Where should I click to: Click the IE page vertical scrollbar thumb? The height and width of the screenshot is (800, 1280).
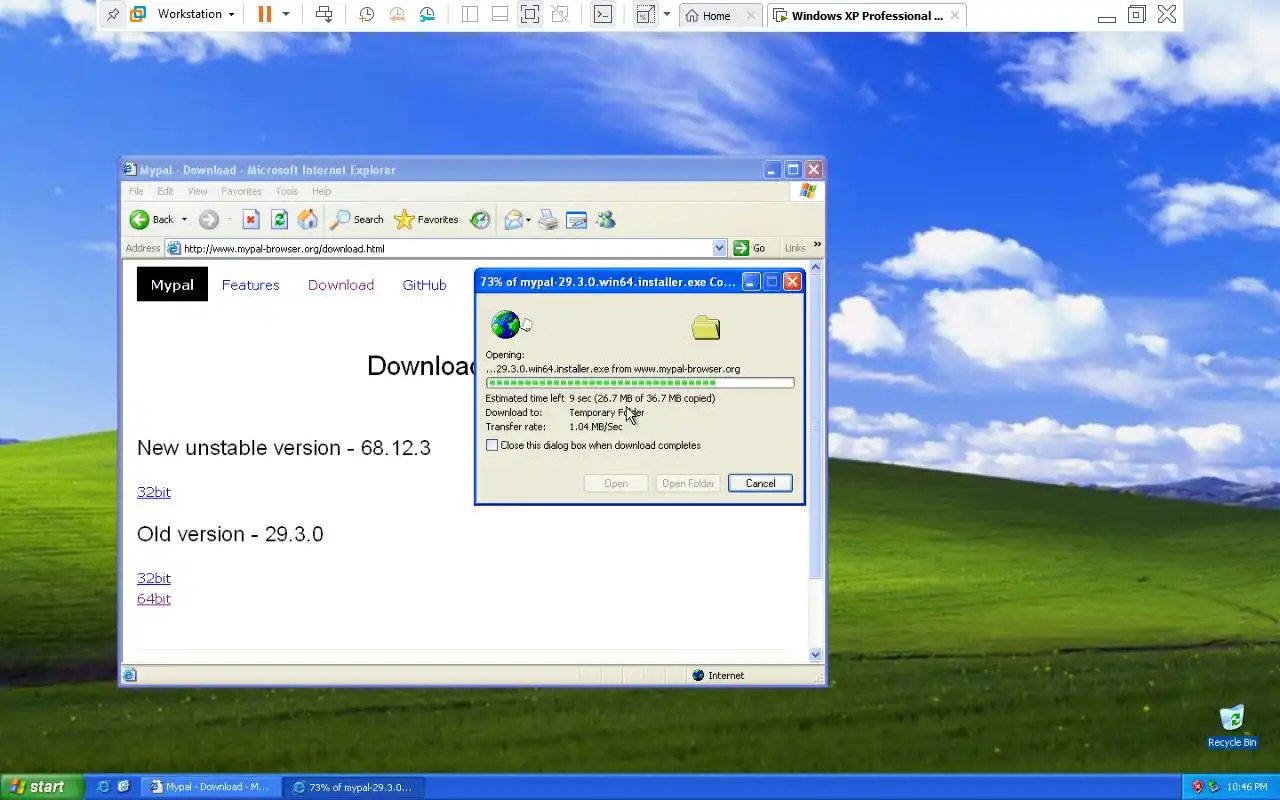tap(815, 428)
